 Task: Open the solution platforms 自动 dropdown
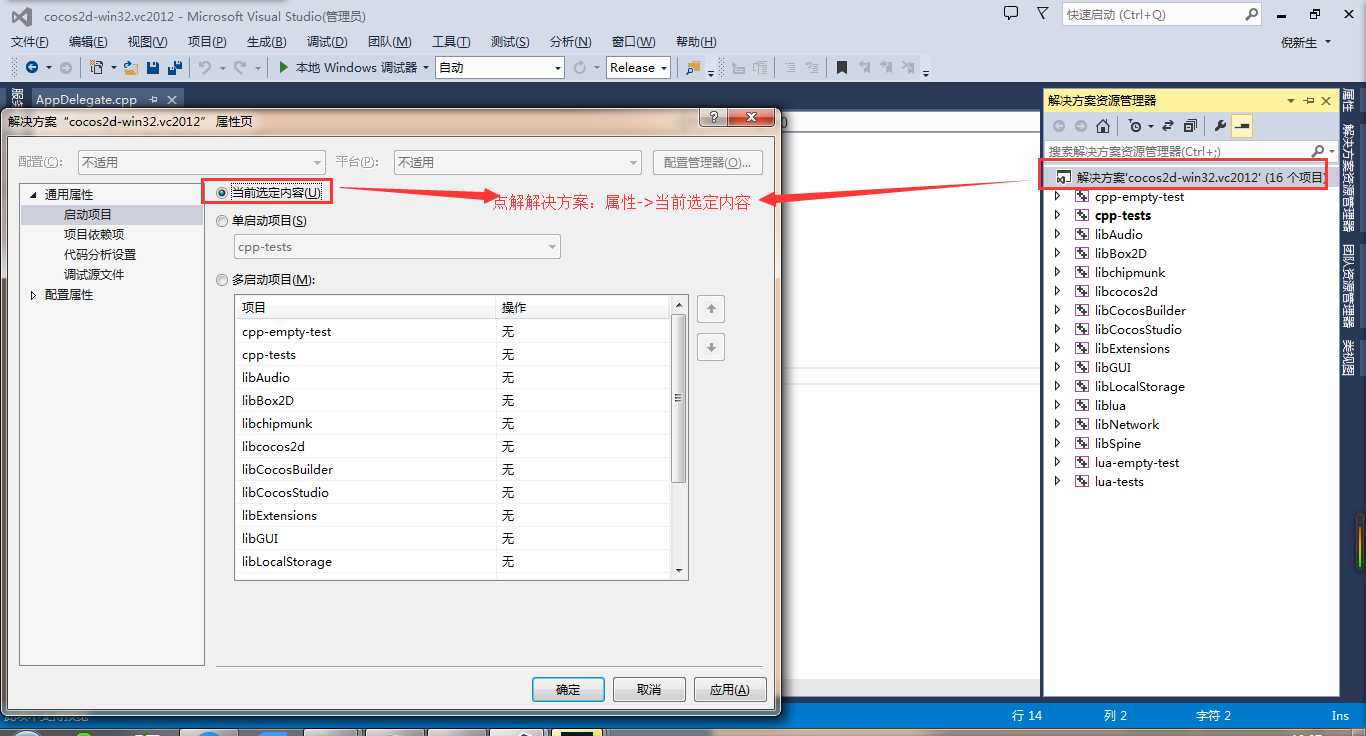(500, 68)
